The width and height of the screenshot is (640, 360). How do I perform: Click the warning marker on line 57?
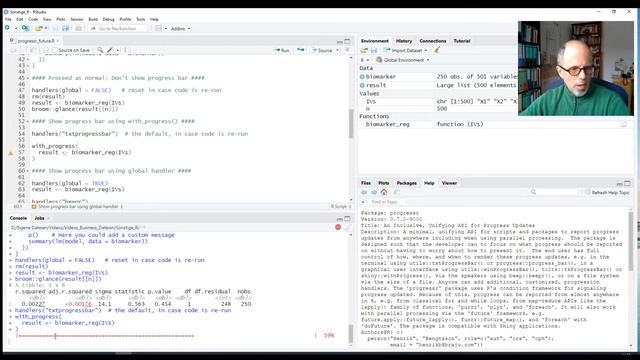(11, 153)
